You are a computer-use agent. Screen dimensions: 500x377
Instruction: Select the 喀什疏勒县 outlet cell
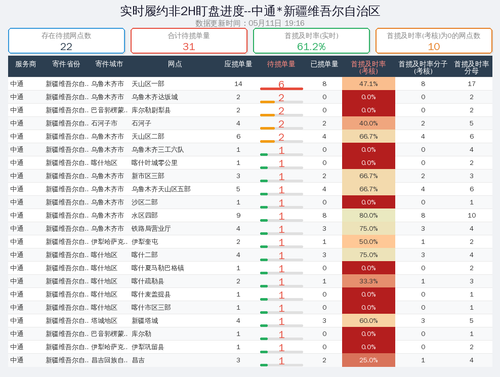(148, 281)
